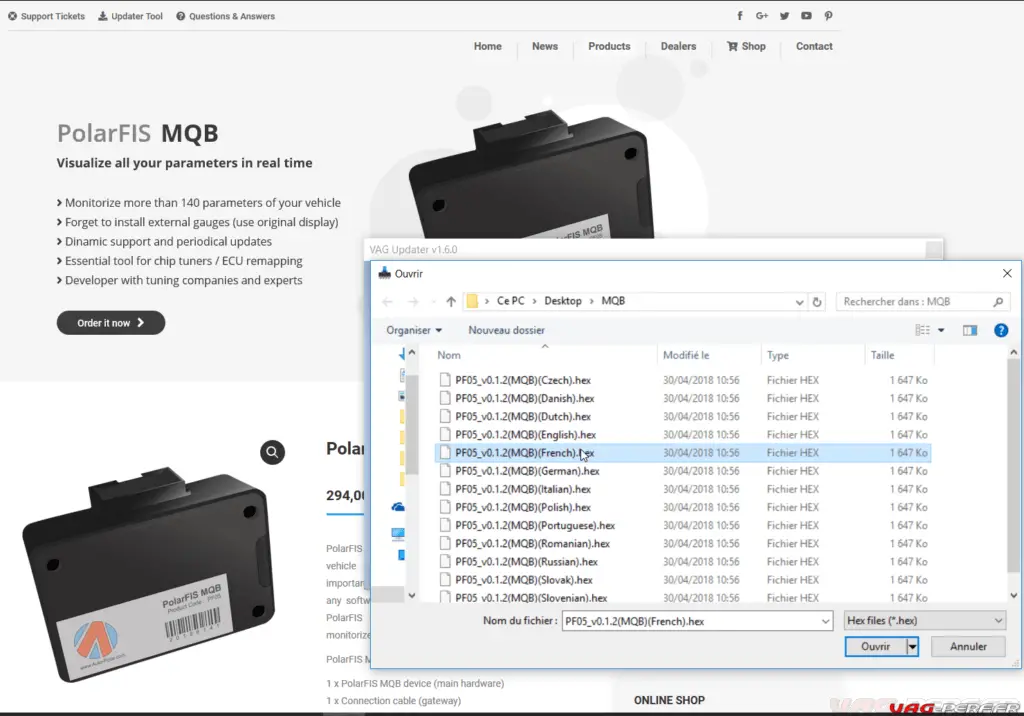Click the Refresh icon beside address bar
Viewport: 1024px width, 716px height.
817,302
